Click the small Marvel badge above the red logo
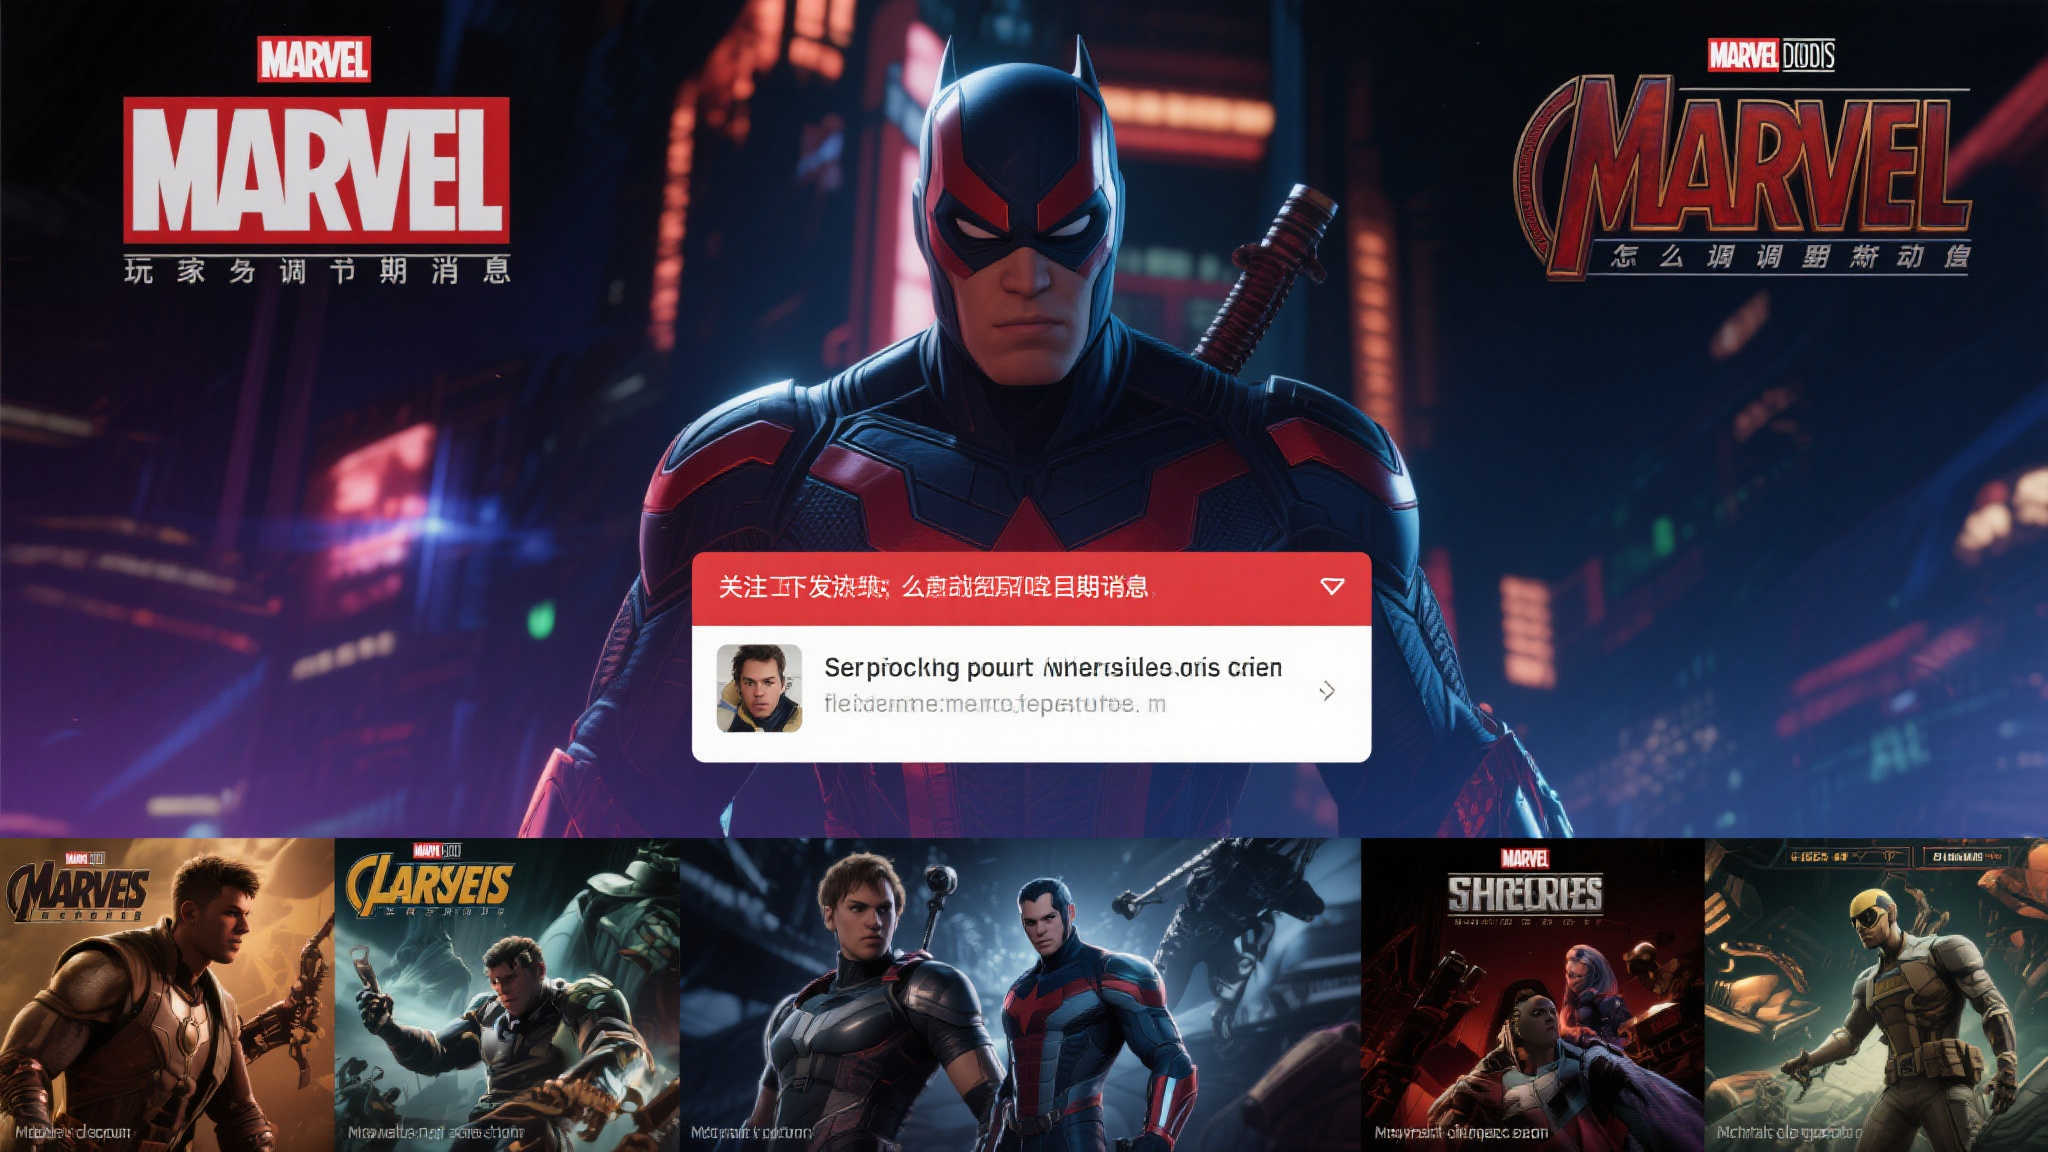The image size is (2048, 1152). tap(314, 59)
